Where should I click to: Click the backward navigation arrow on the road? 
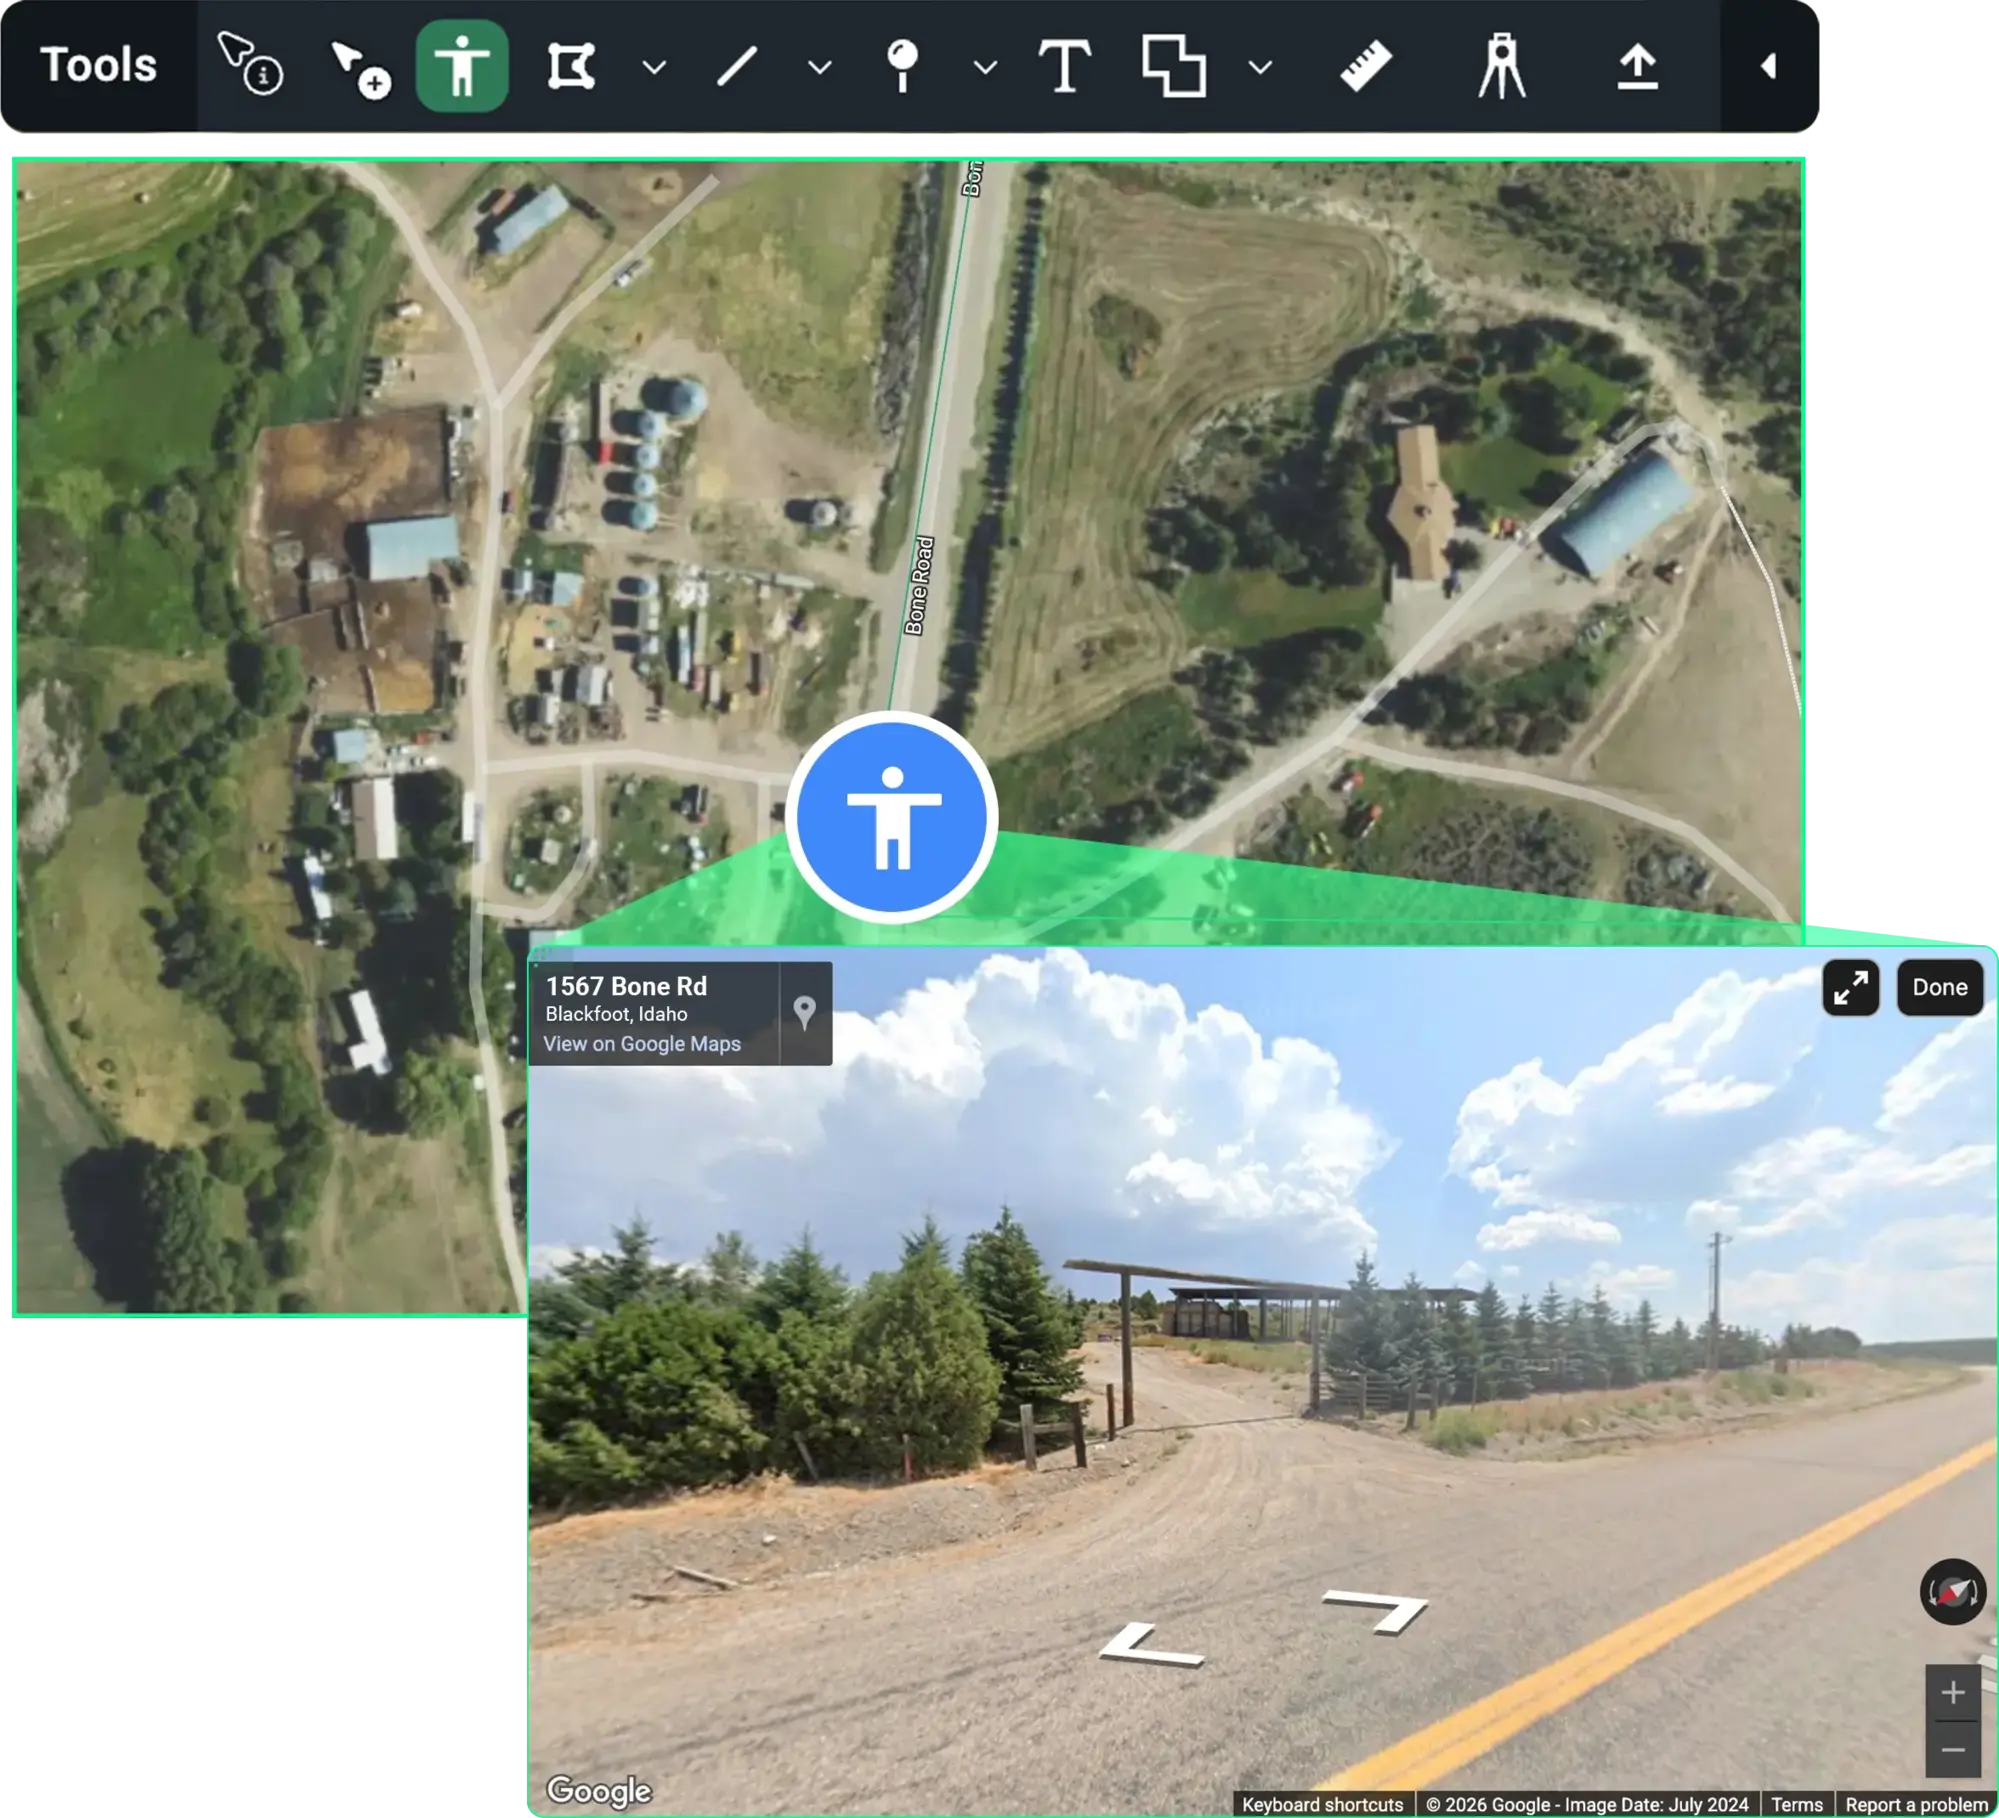click(1150, 1646)
